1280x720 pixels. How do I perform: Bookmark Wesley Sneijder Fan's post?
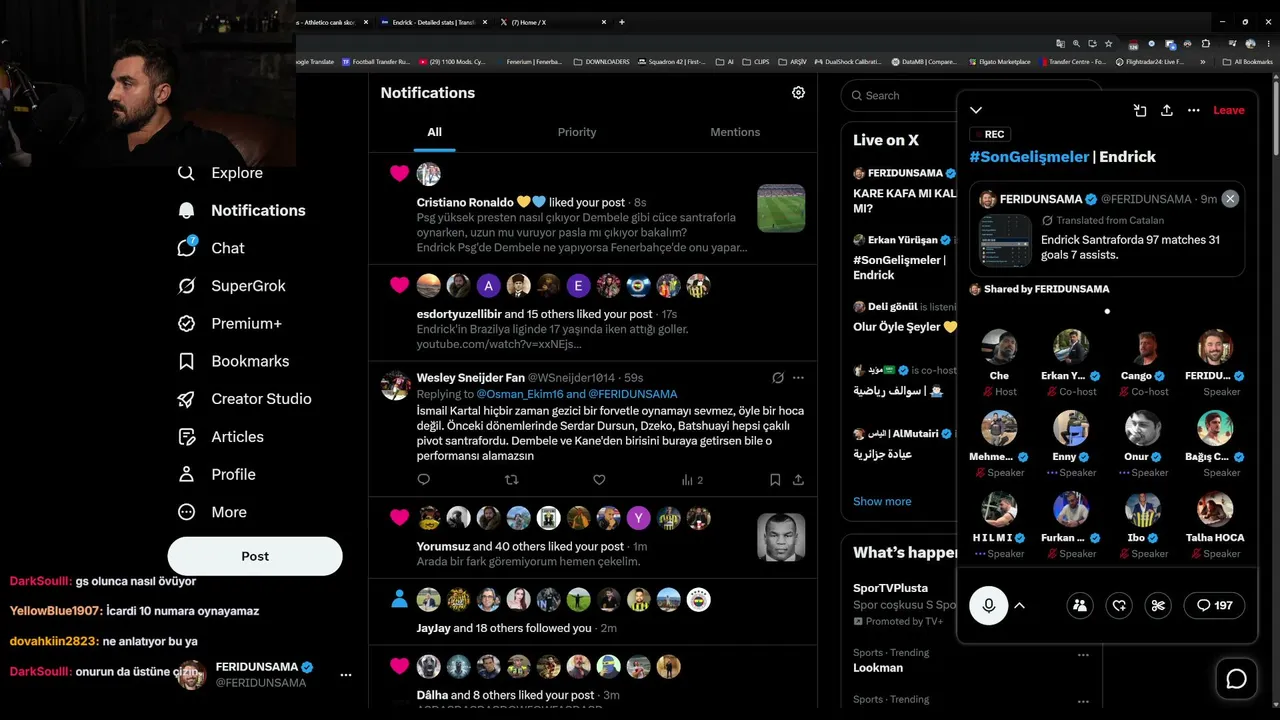pyautogui.click(x=775, y=480)
